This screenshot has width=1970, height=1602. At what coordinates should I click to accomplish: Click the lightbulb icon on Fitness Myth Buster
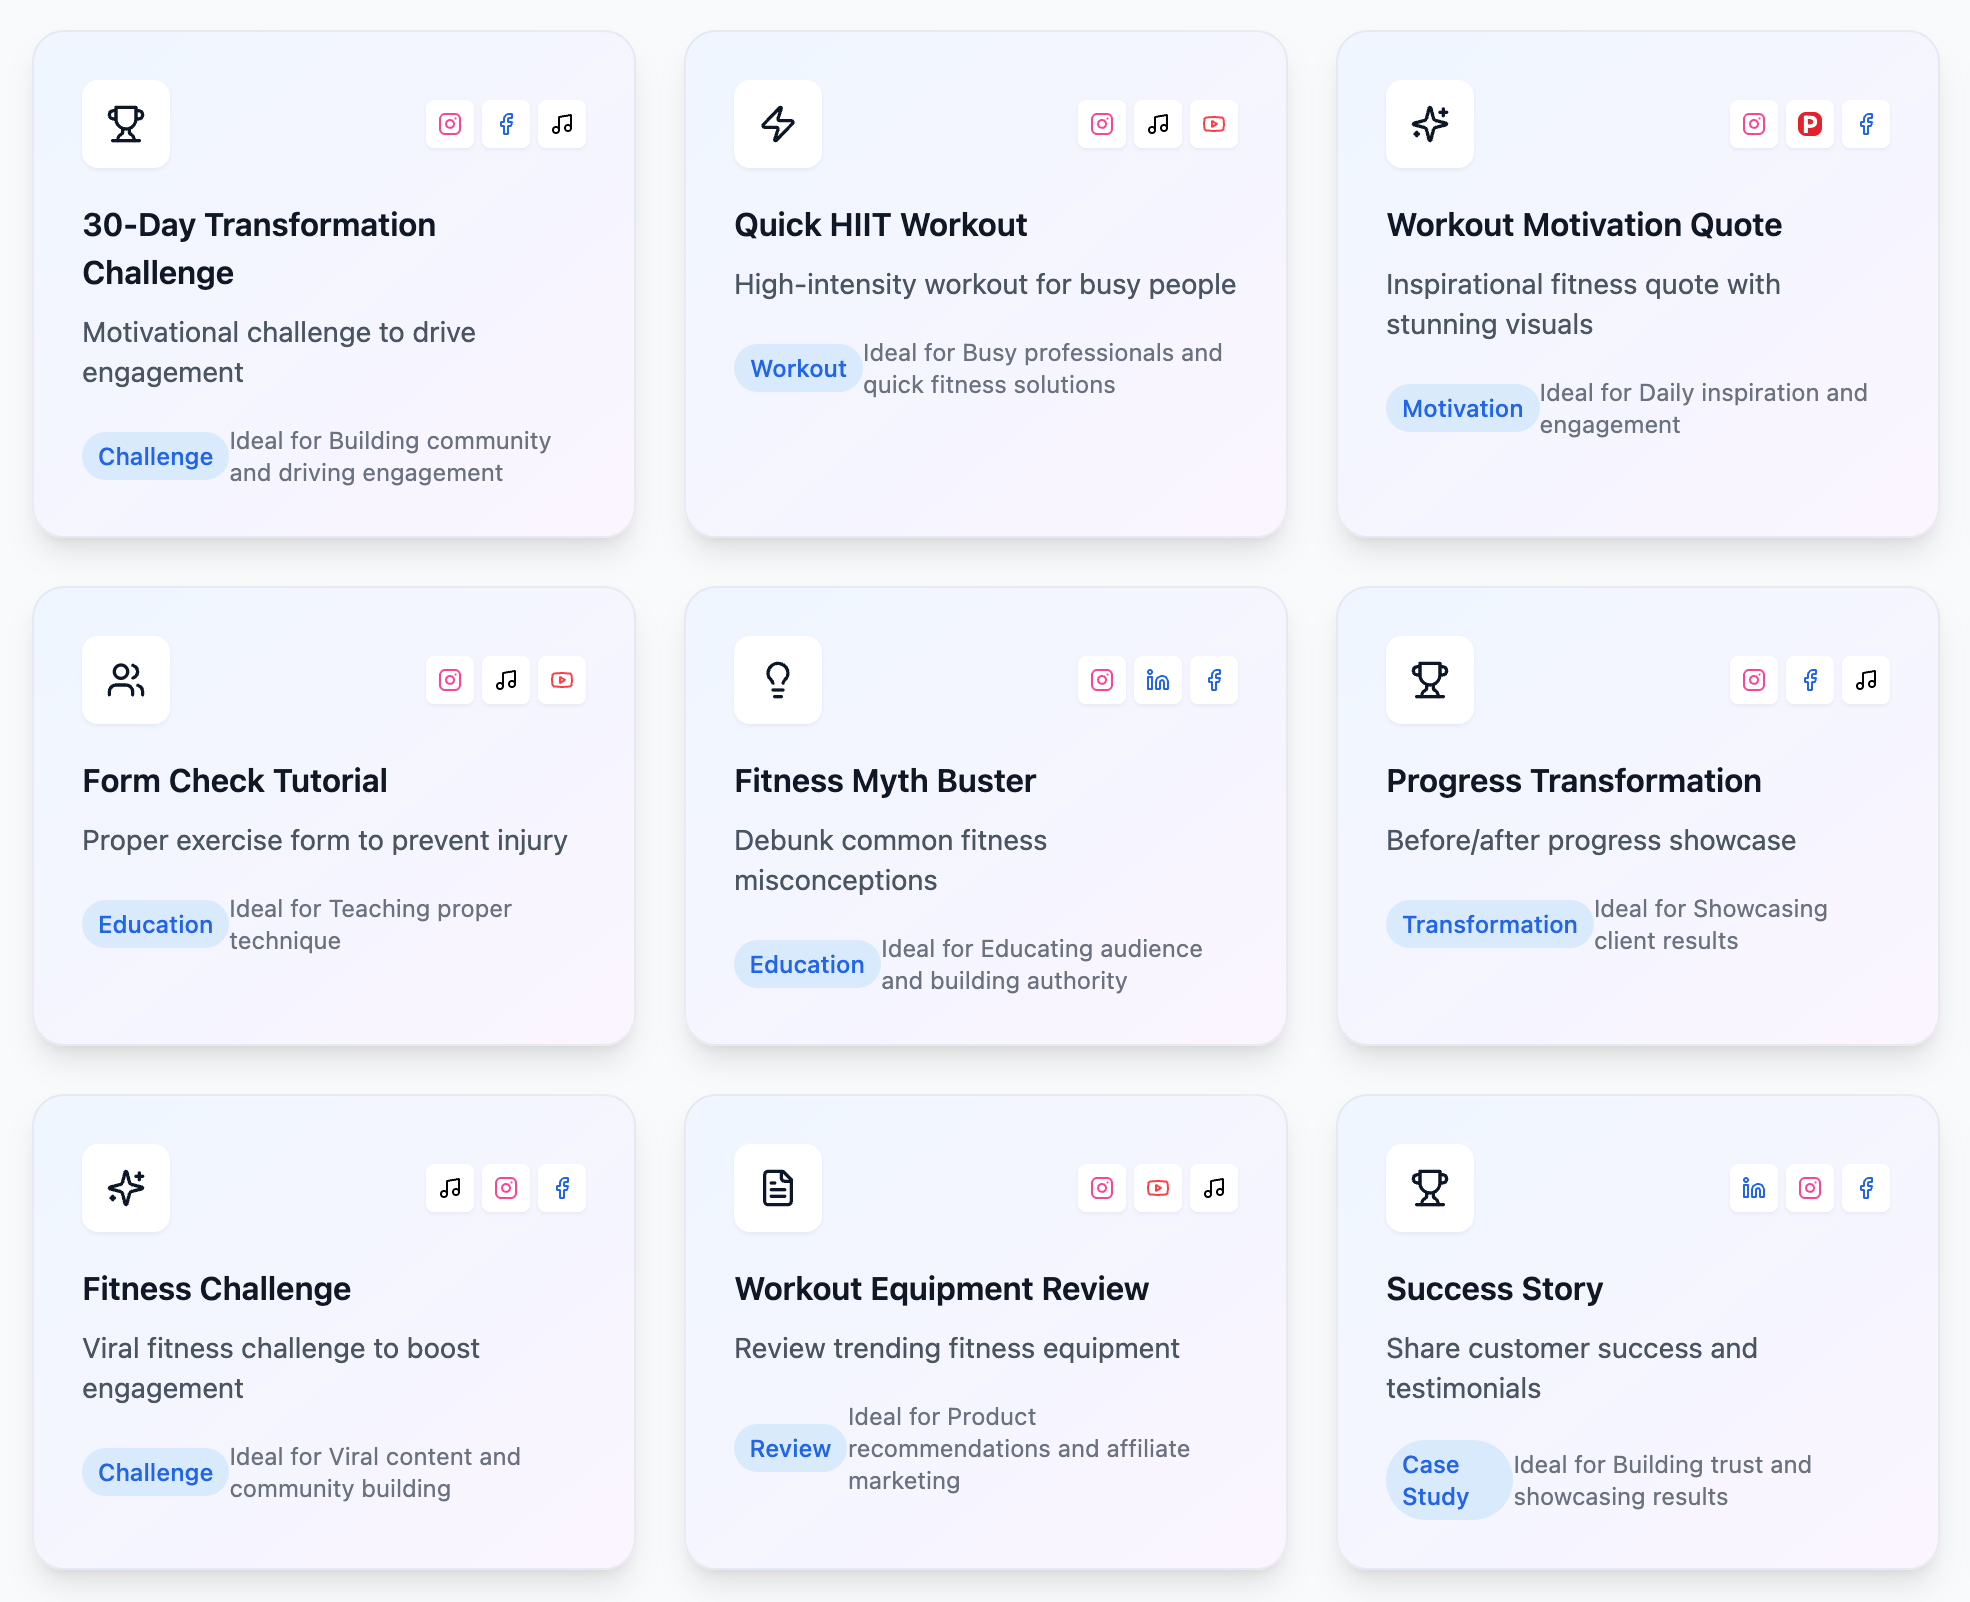coord(777,680)
